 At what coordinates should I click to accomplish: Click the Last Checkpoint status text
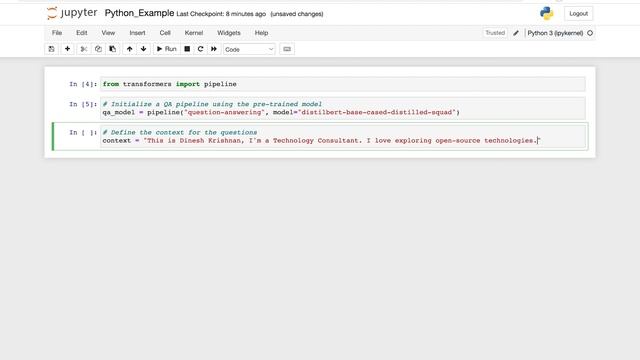221,14
